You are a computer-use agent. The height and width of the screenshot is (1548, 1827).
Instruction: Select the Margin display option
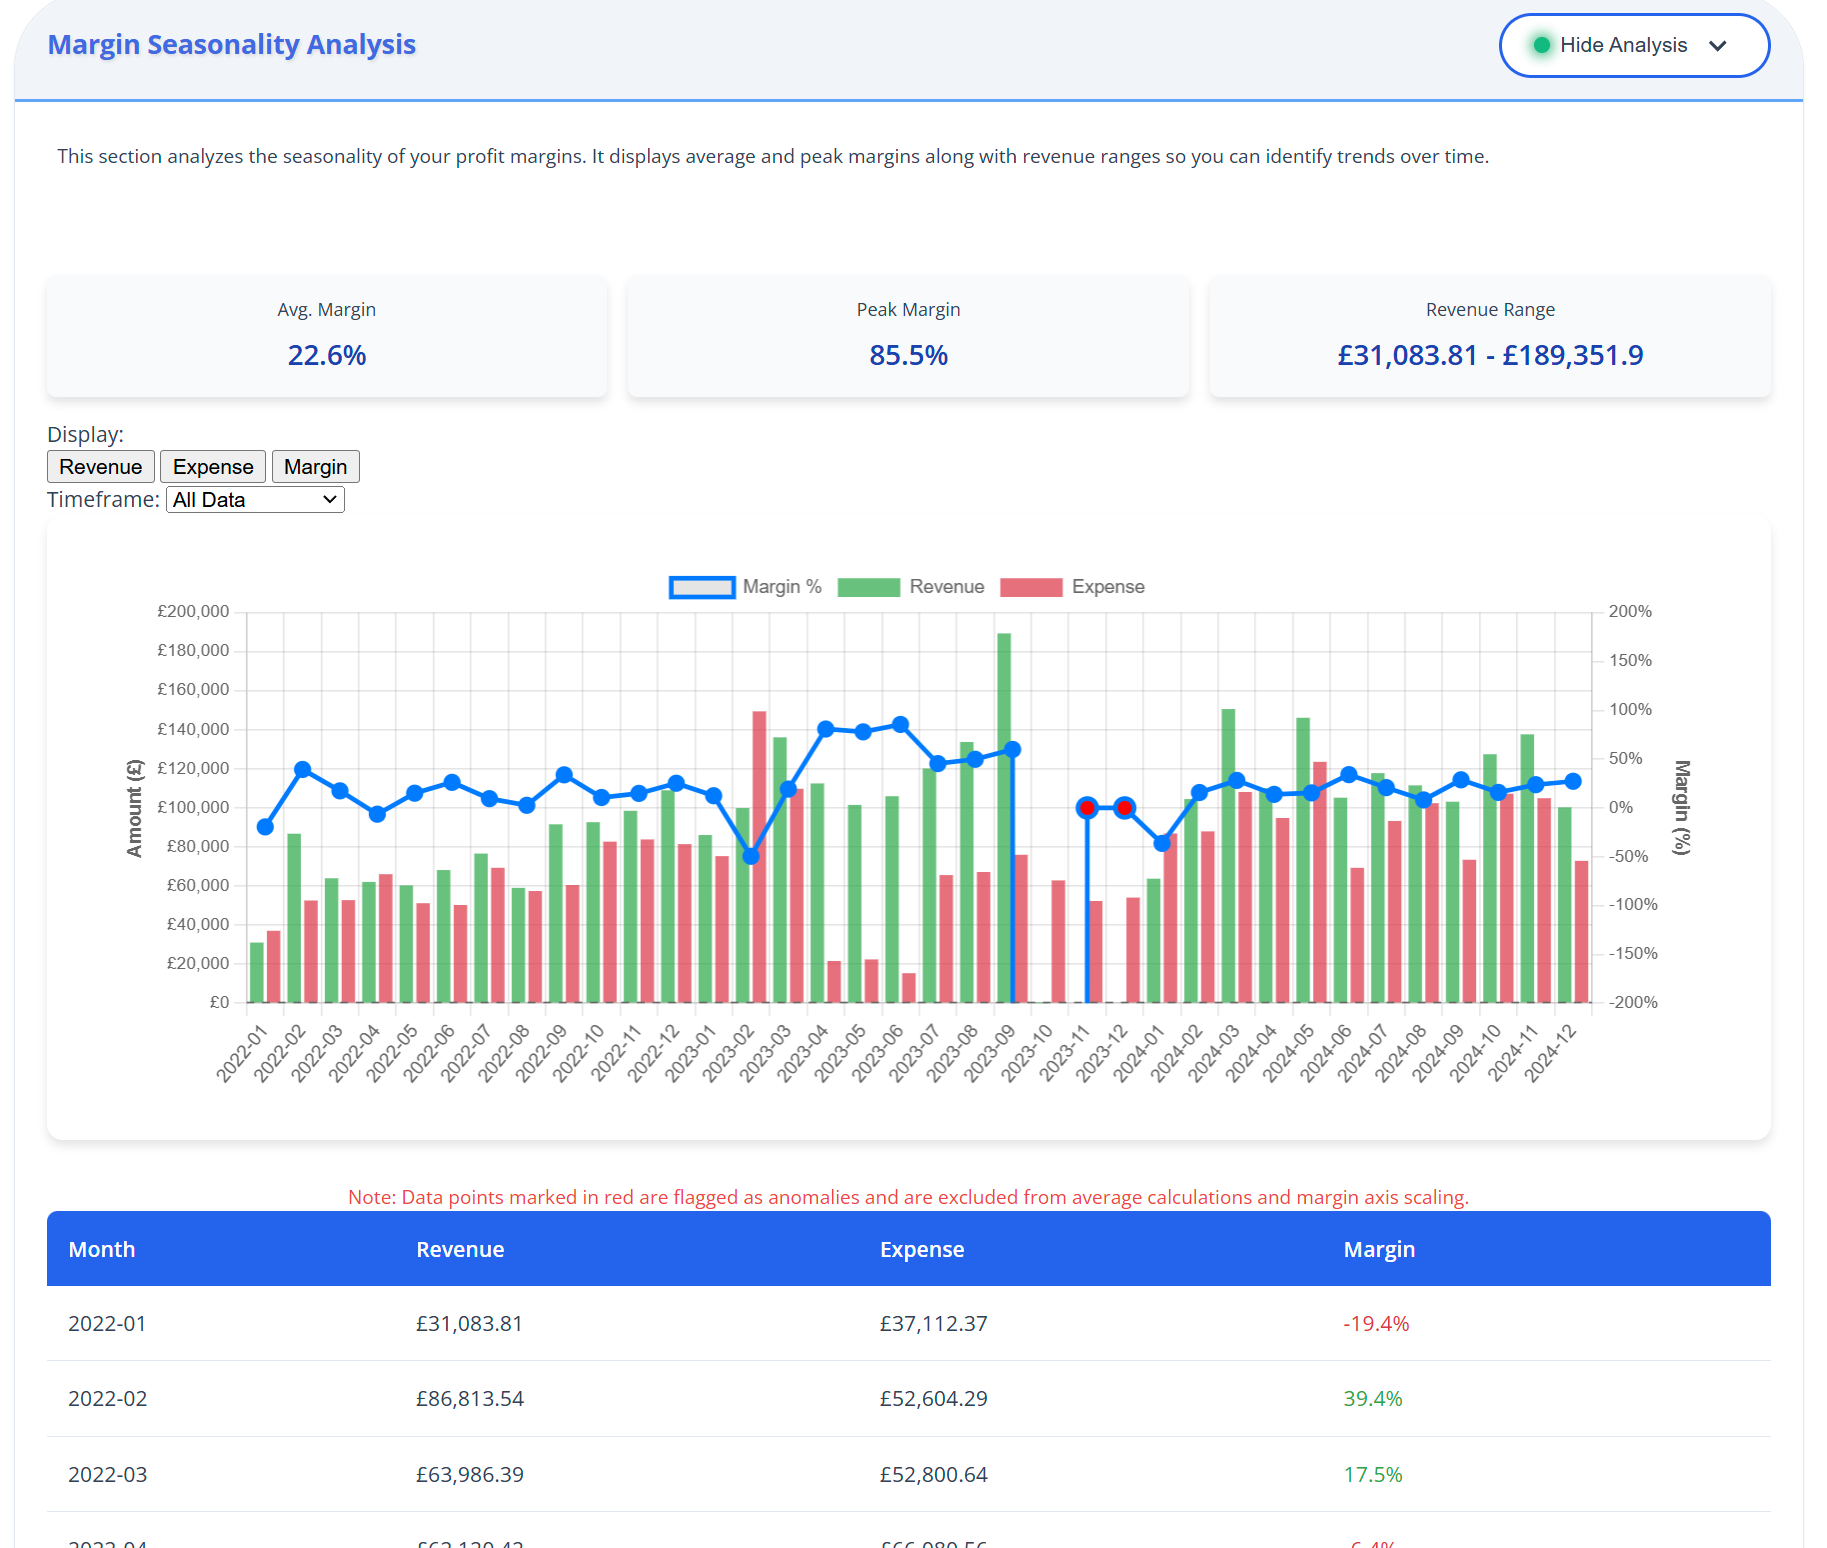pyautogui.click(x=315, y=466)
